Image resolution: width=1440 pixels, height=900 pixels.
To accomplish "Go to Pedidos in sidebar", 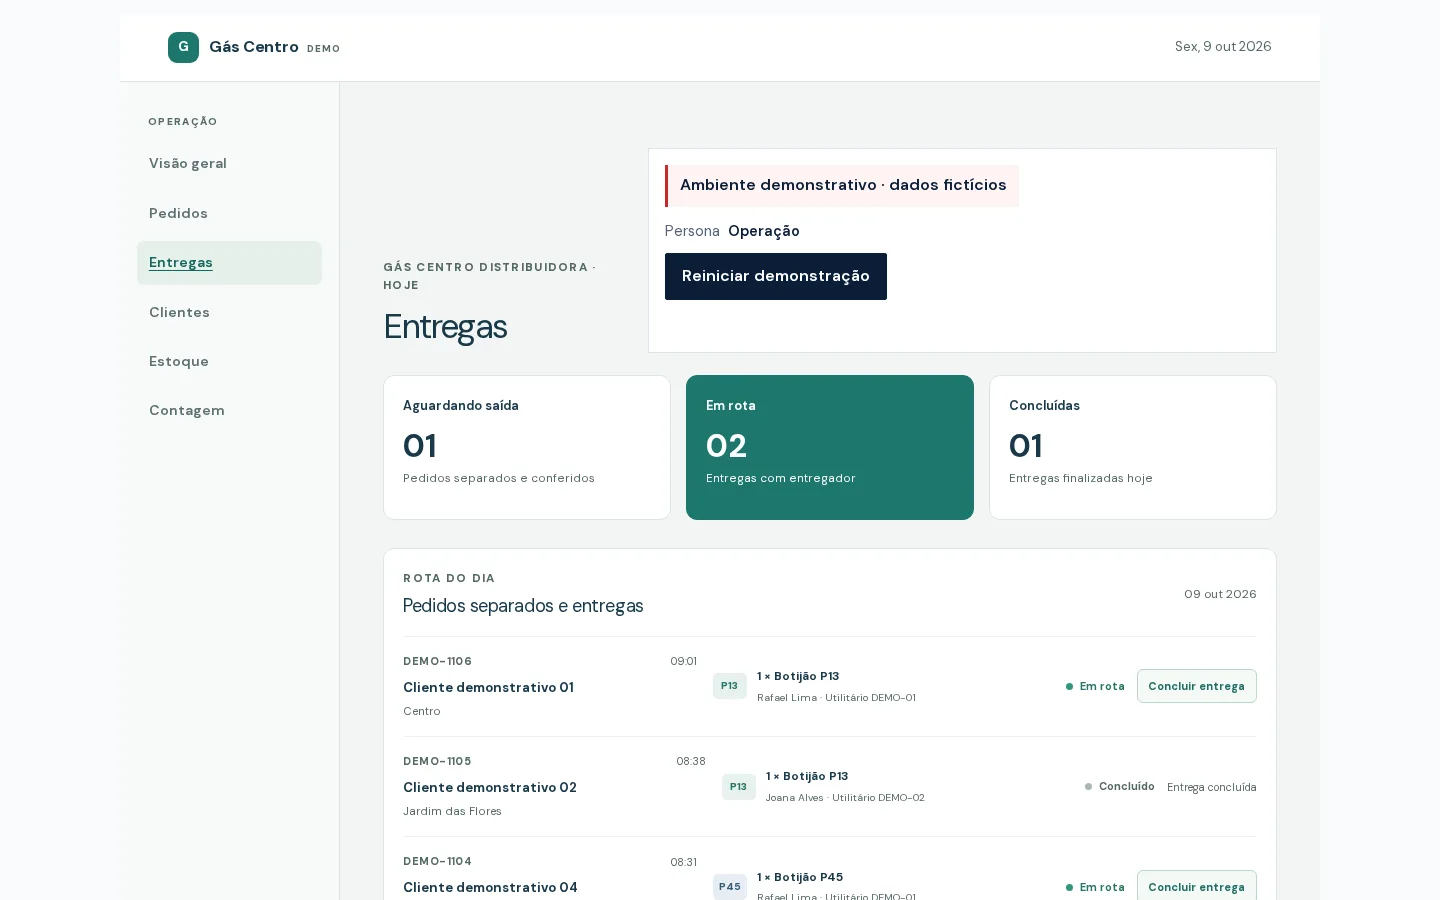I will [229, 213].
